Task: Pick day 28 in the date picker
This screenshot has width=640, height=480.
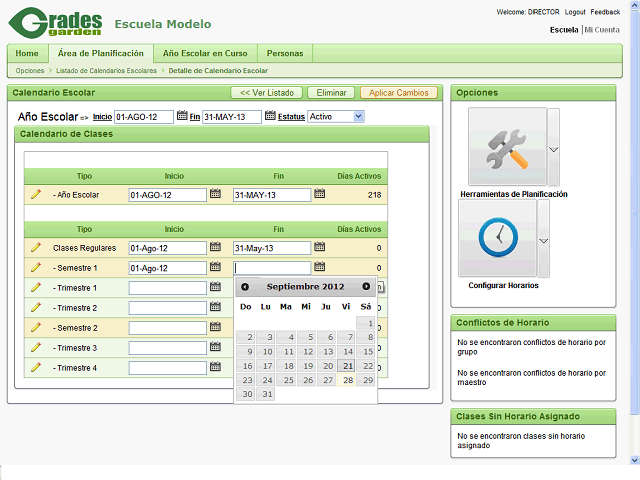Action: [x=346, y=380]
